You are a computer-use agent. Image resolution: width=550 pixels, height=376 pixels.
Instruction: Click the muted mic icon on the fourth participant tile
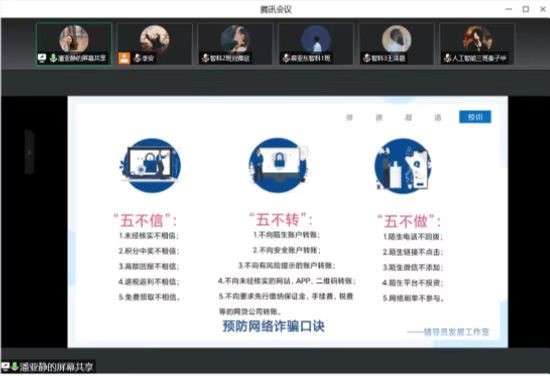(x=286, y=58)
